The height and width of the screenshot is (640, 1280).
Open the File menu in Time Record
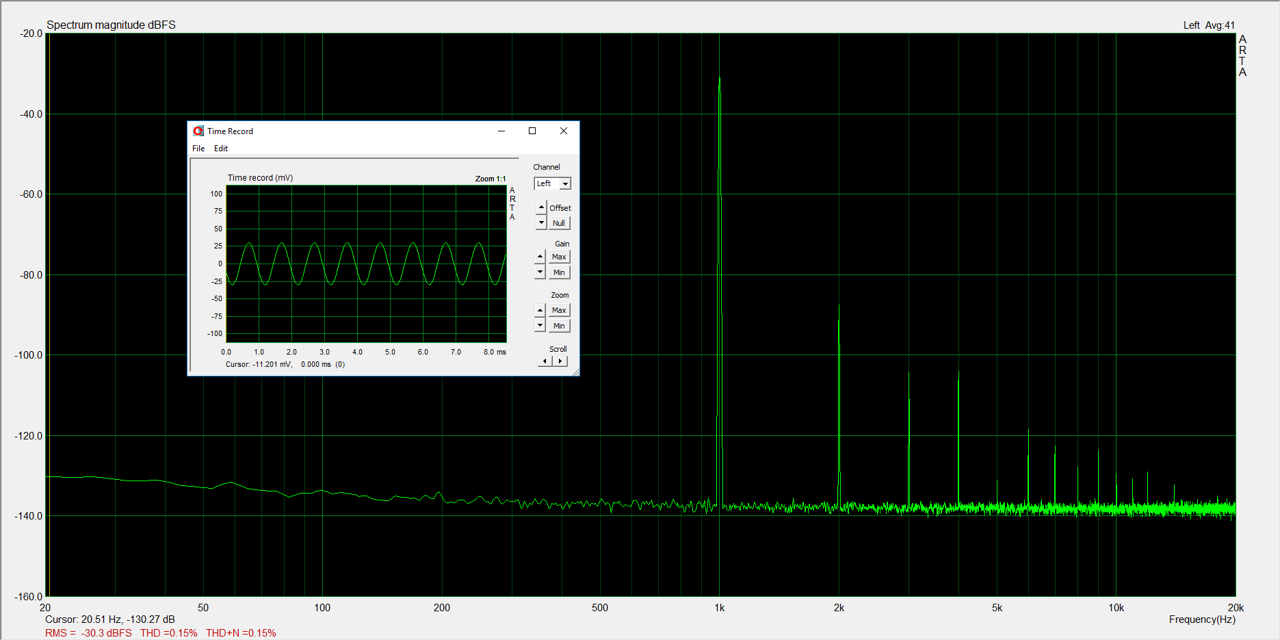(x=198, y=148)
